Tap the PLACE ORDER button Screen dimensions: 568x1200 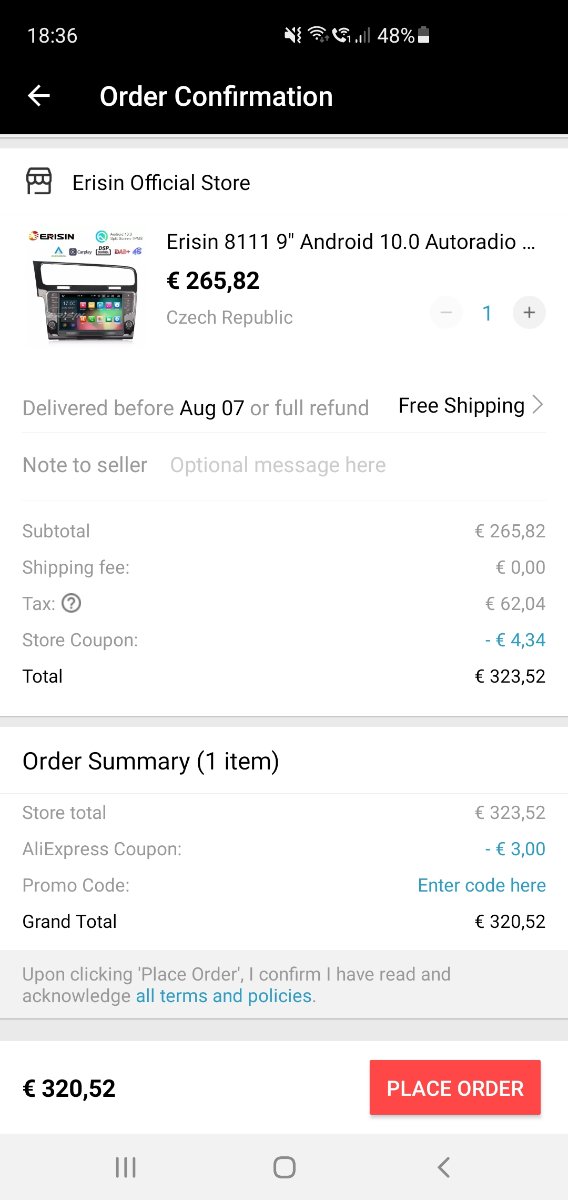pyautogui.click(x=455, y=1088)
